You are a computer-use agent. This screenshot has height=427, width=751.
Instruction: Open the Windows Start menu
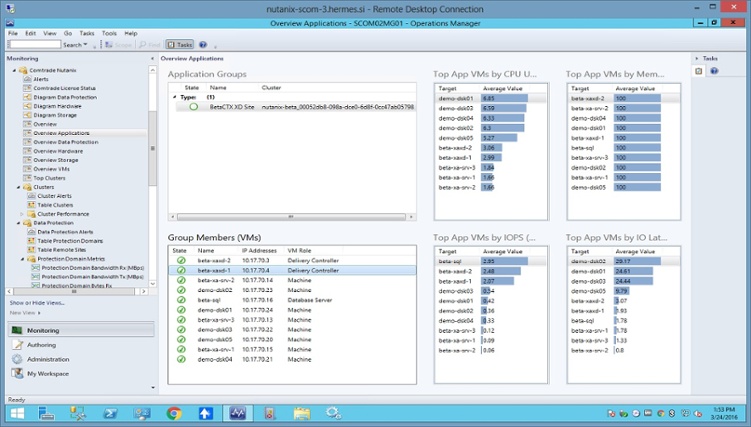[x=17, y=413]
